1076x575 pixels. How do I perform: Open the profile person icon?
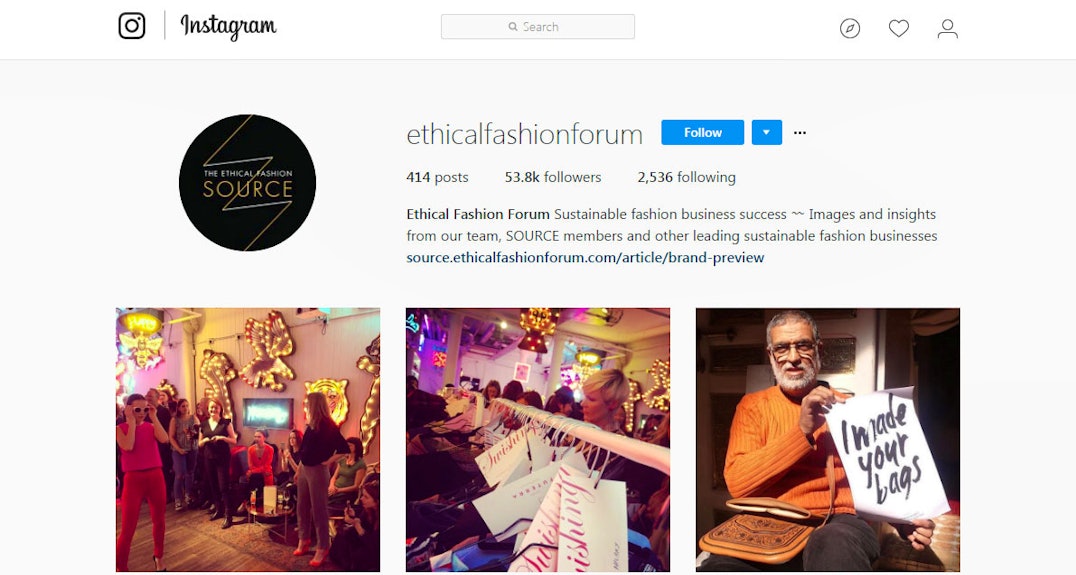(948, 28)
